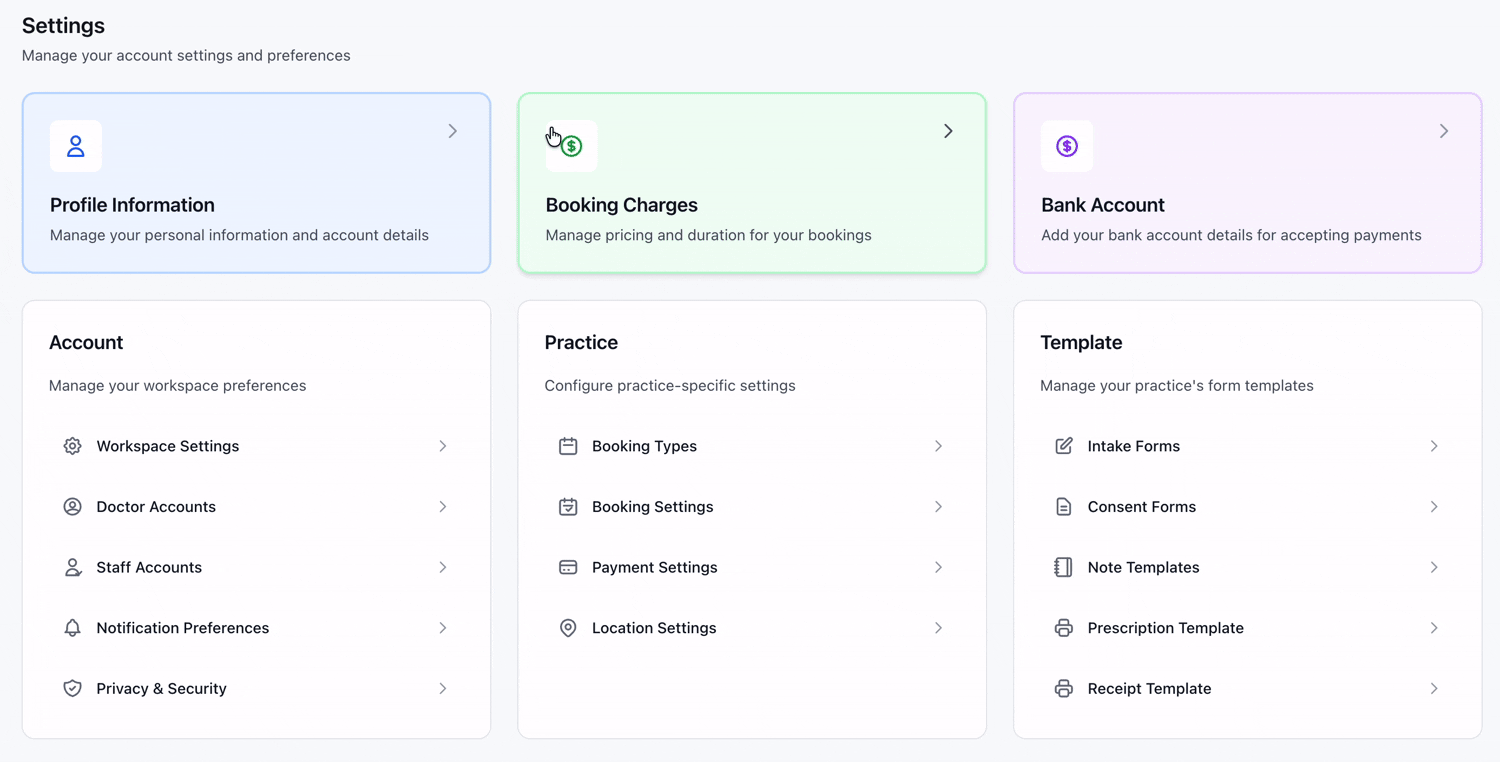Expand the Bank Account card chevron
Image resolution: width=1500 pixels, height=762 pixels.
pos(1444,131)
